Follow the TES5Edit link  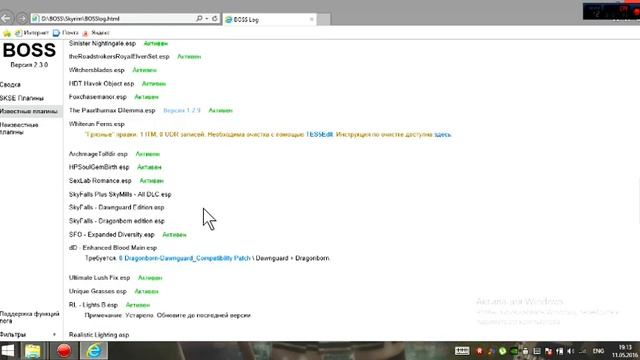320,134
